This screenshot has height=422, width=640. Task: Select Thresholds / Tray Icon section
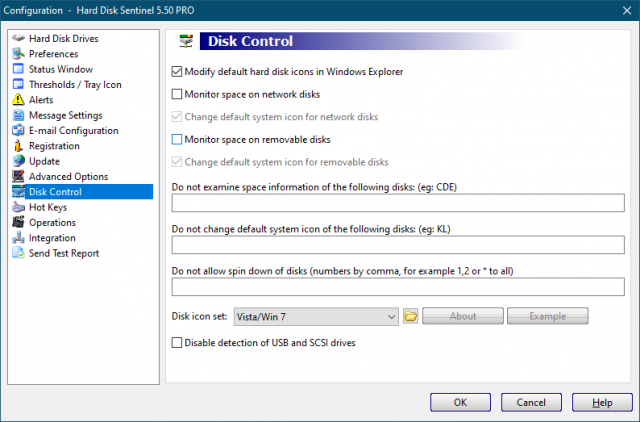coord(75,85)
